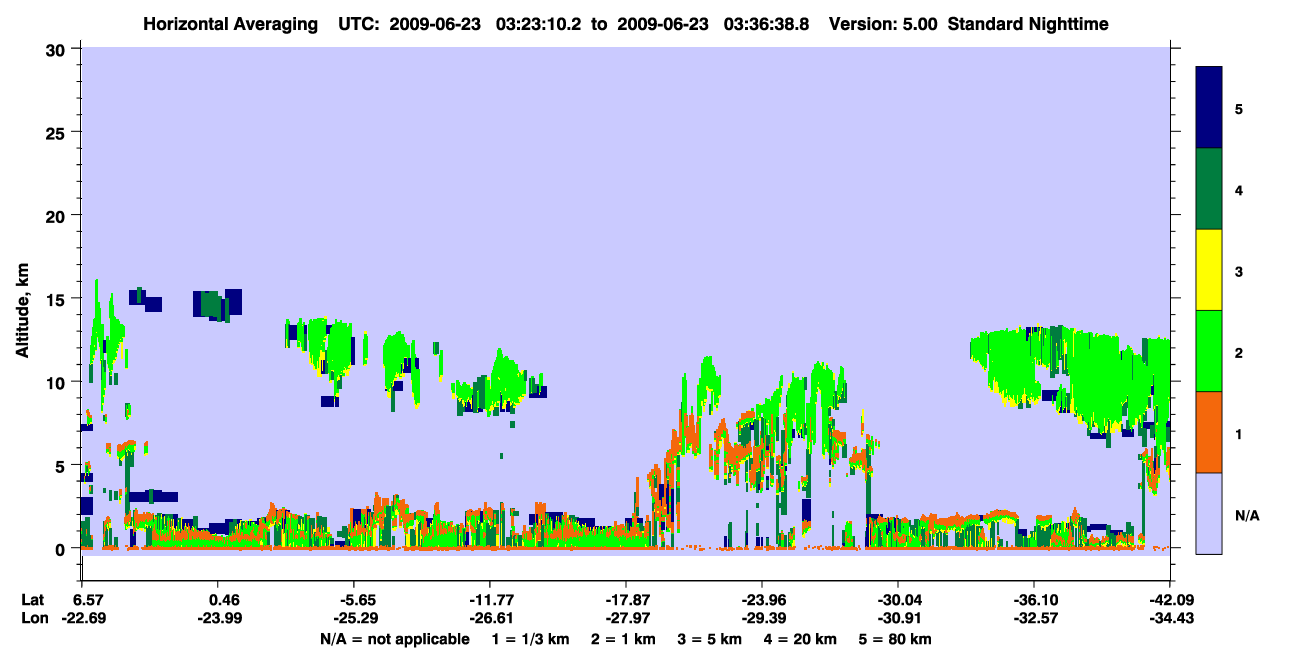The width and height of the screenshot is (1300, 667).
Task: Click longitude value -34.43
Action: [1170, 619]
